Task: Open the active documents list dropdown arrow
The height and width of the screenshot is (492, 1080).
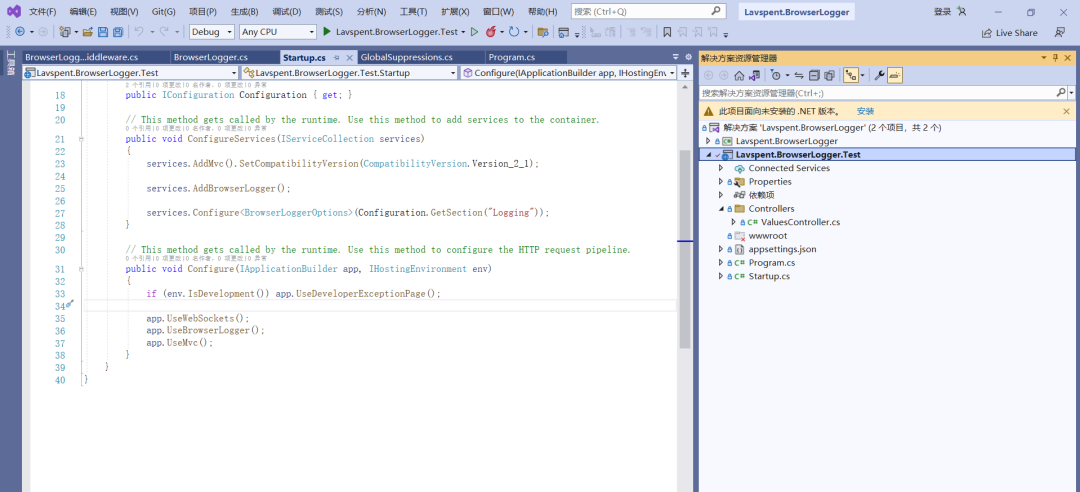Action: coord(676,57)
